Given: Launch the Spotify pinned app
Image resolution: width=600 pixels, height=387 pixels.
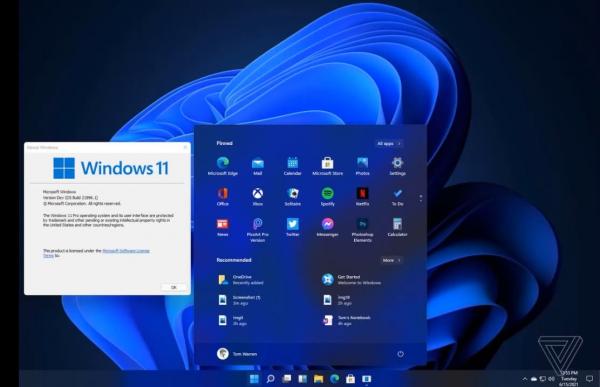Looking at the screenshot, I should pyautogui.click(x=328, y=197).
